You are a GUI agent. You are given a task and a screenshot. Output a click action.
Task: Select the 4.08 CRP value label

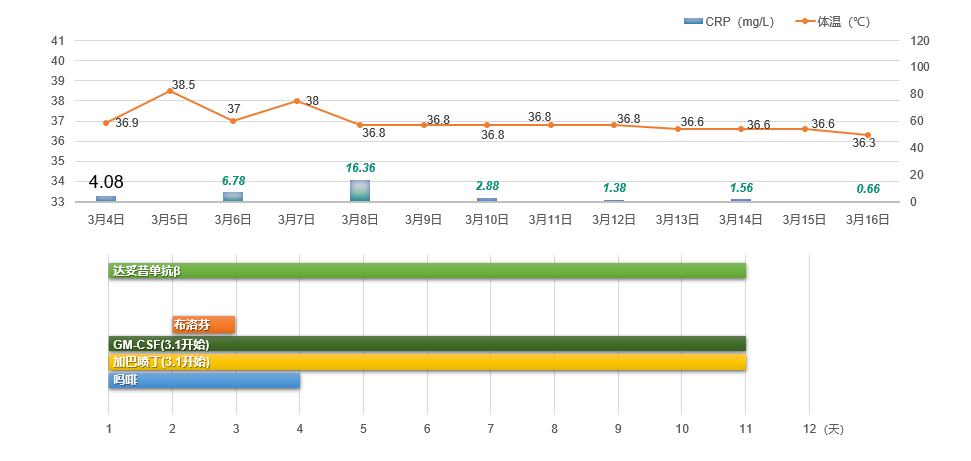click(106, 182)
